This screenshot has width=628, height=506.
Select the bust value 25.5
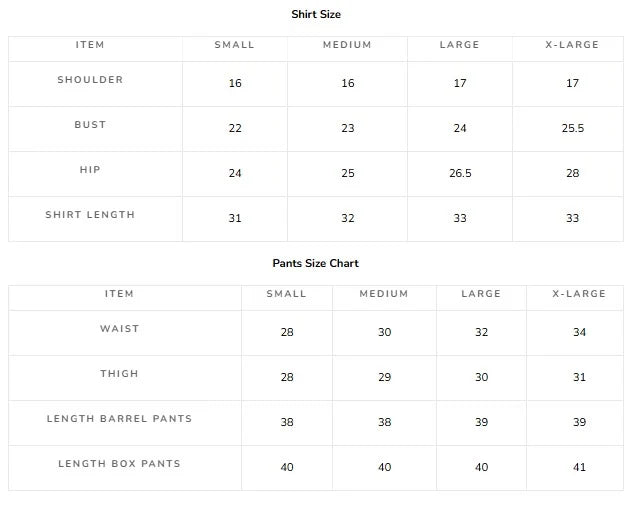coord(573,128)
